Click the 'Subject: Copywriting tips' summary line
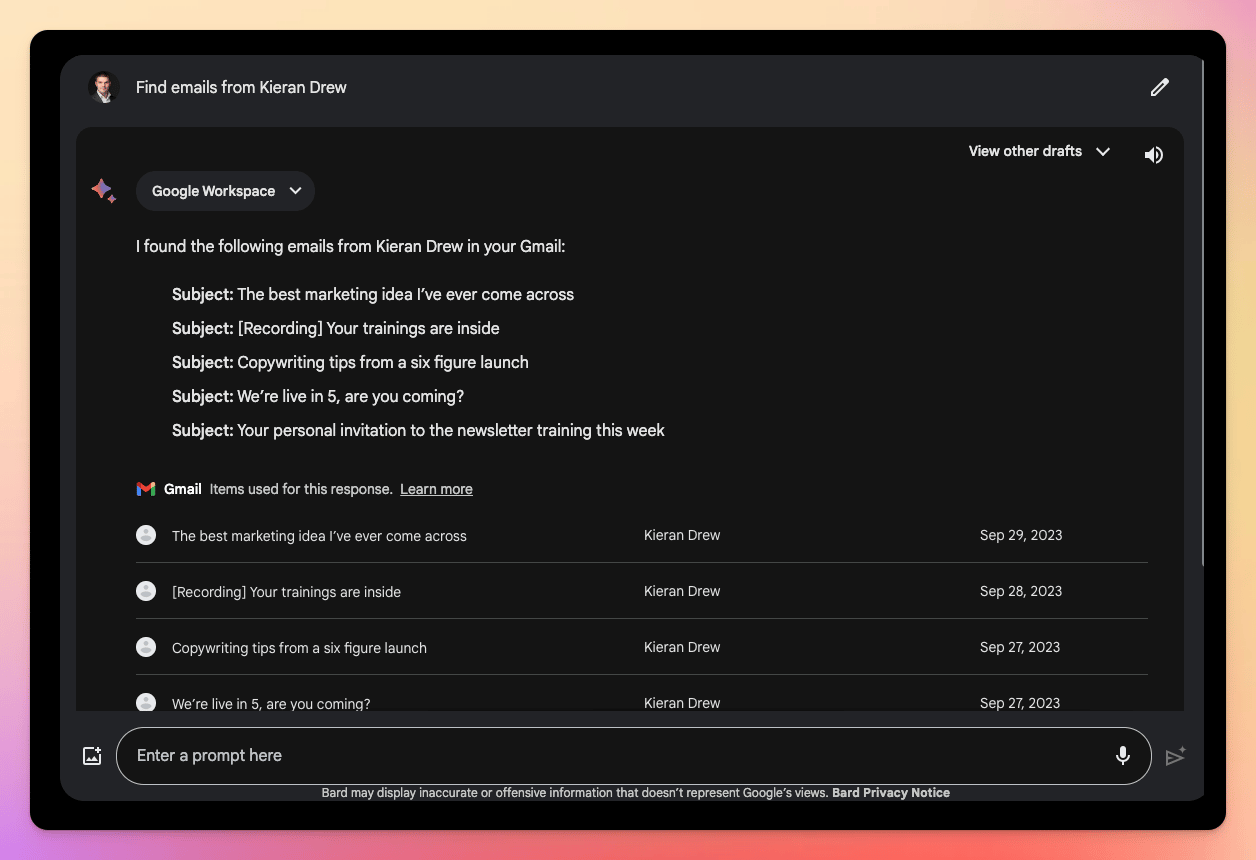The width and height of the screenshot is (1256, 860). tap(350, 362)
